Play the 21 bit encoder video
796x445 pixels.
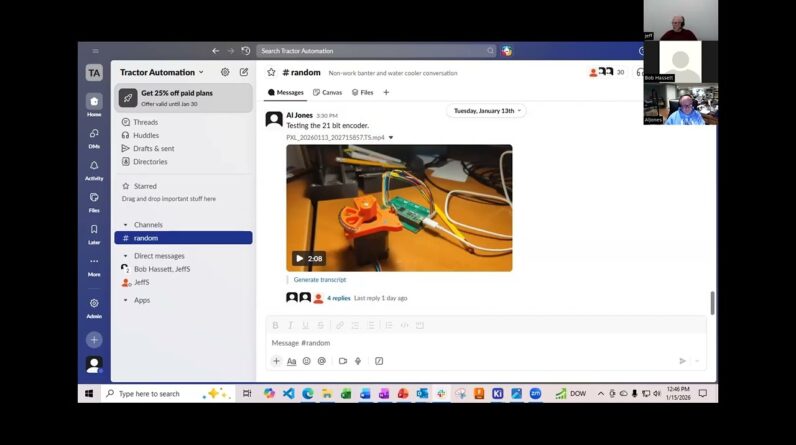[300, 258]
